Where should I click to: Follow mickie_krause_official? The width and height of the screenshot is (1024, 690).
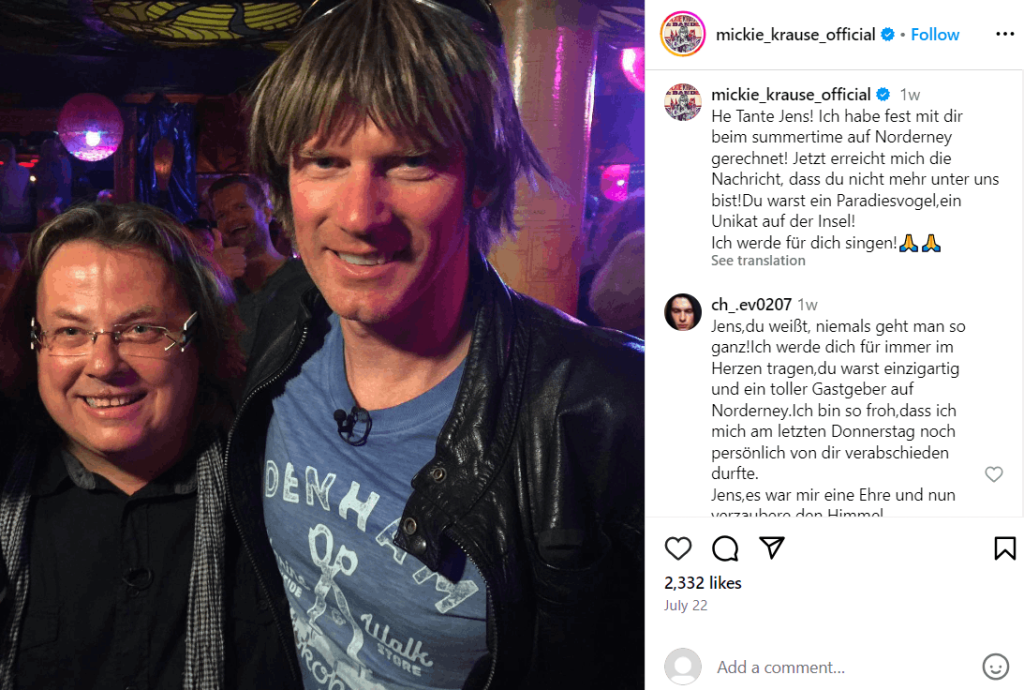(935, 35)
